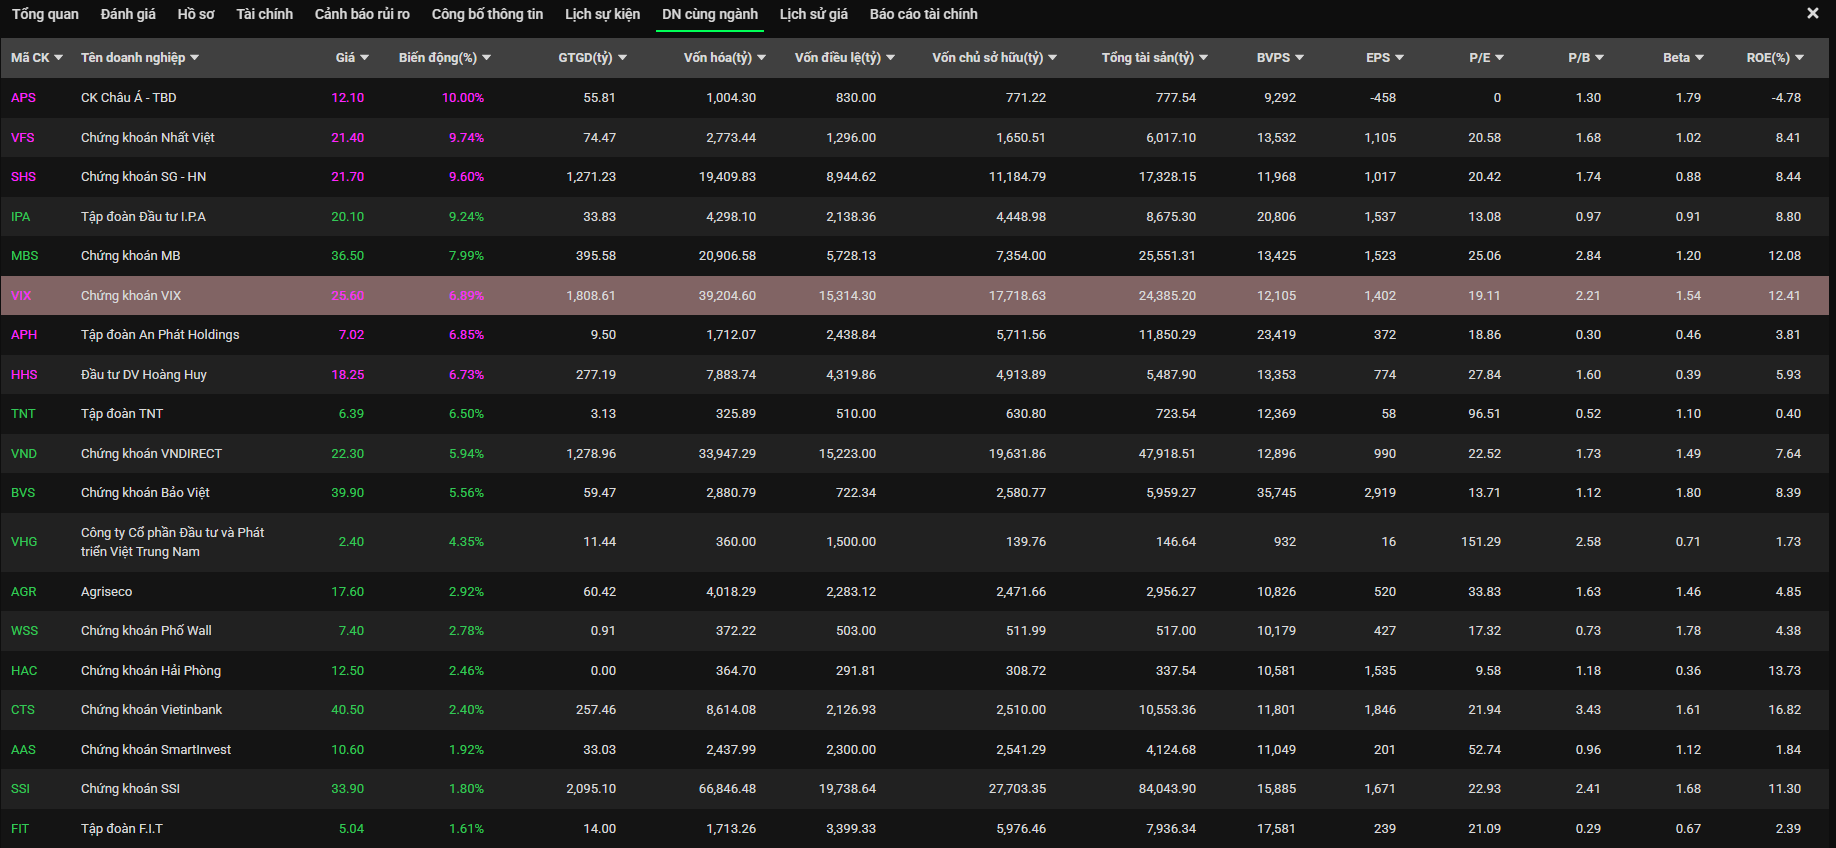
Task: Open the HAC ticker symbol
Action: tap(24, 671)
